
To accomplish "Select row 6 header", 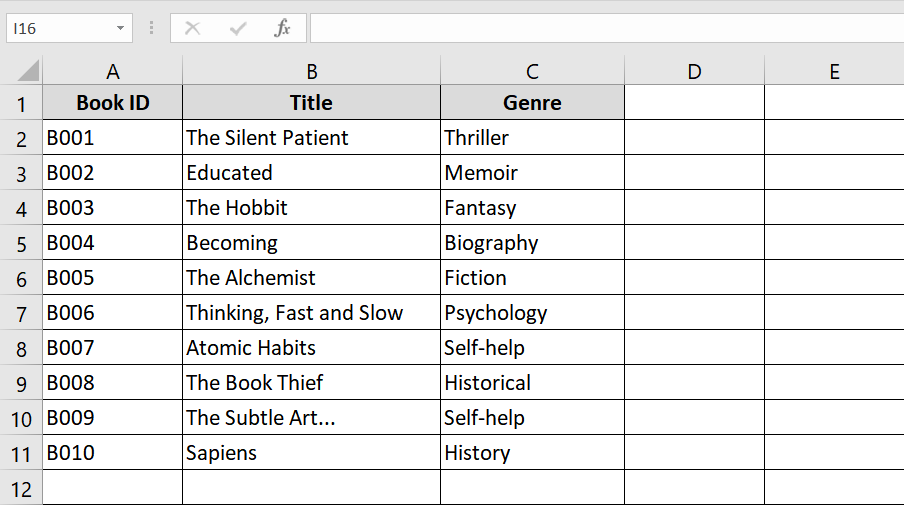I will pos(21,278).
